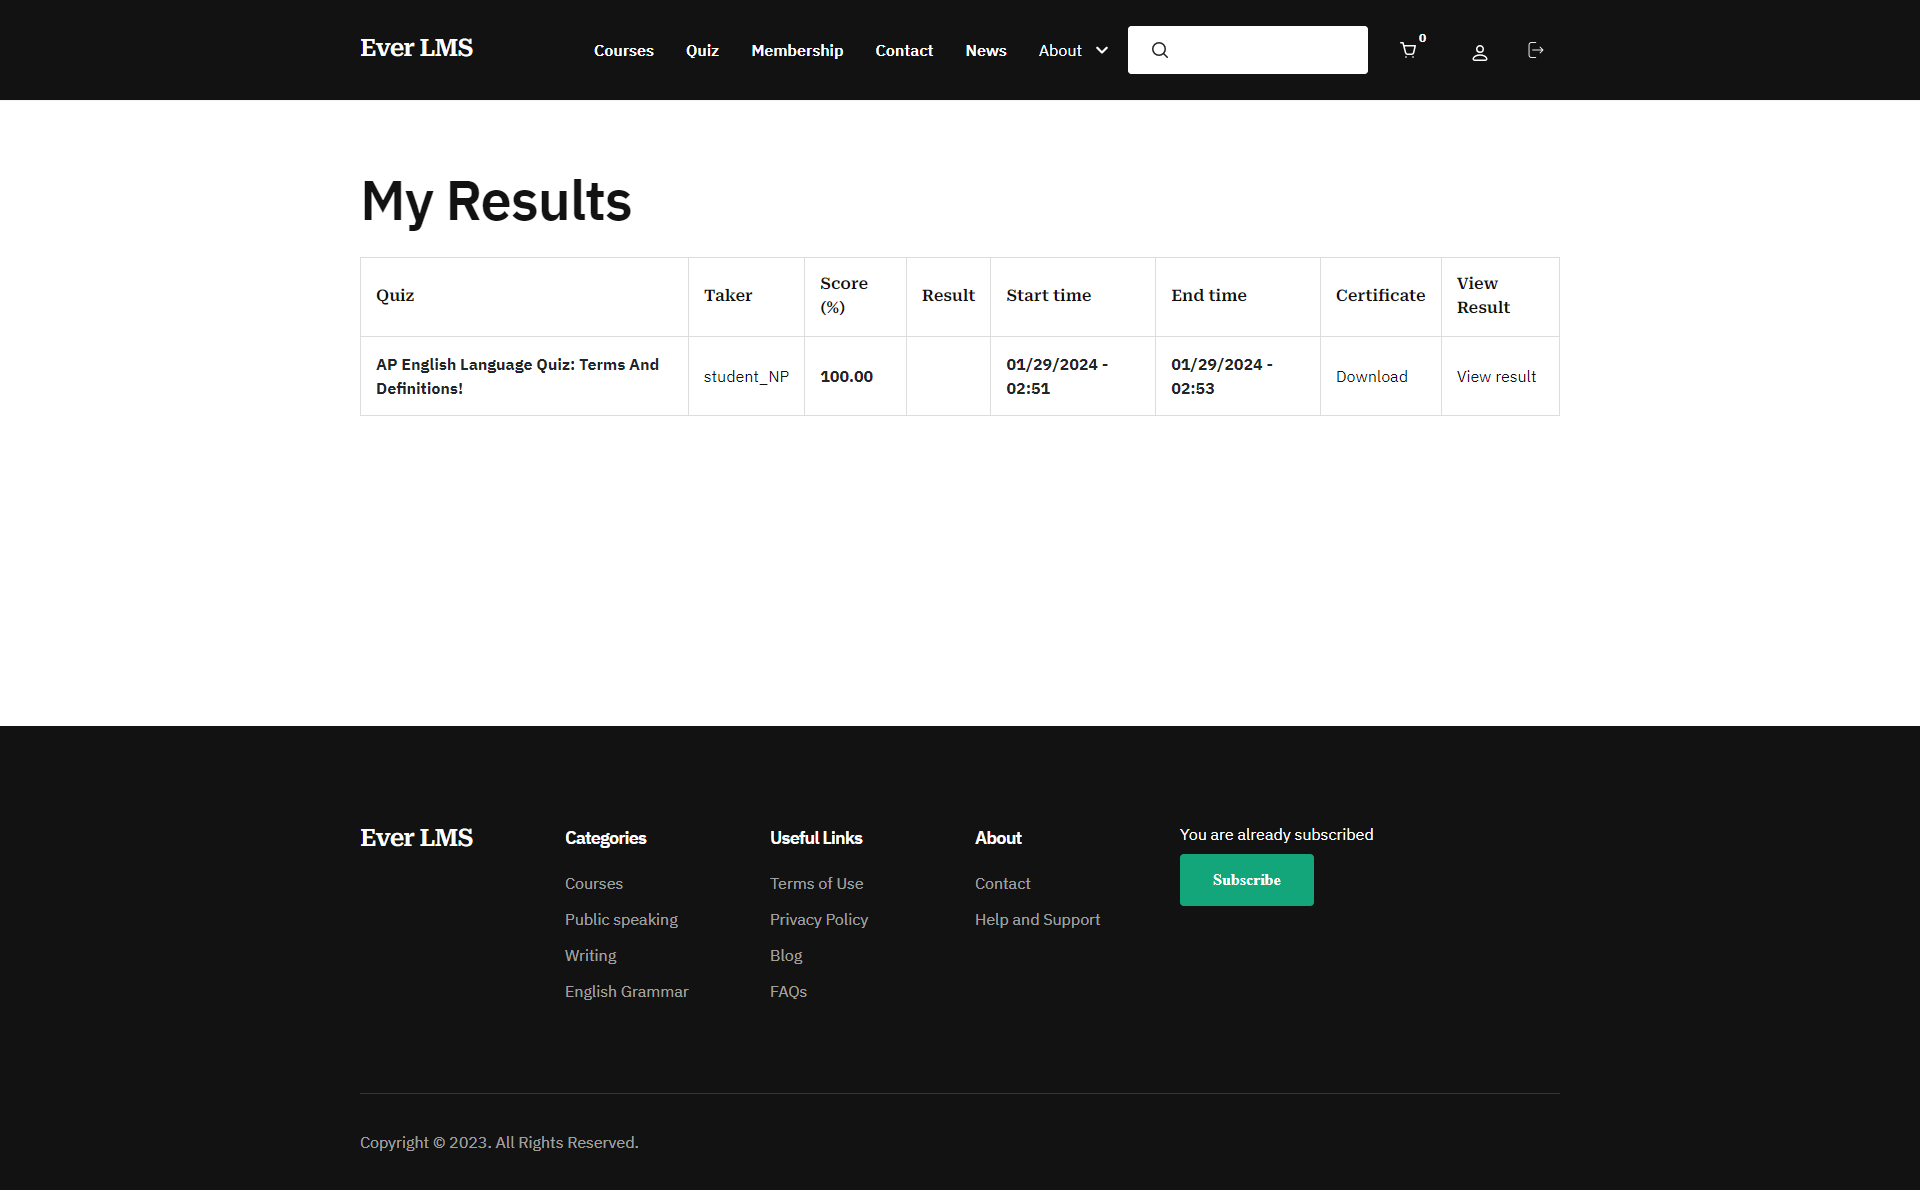
Task: Click the Copyright © 2023 notice
Action: click(x=499, y=1142)
